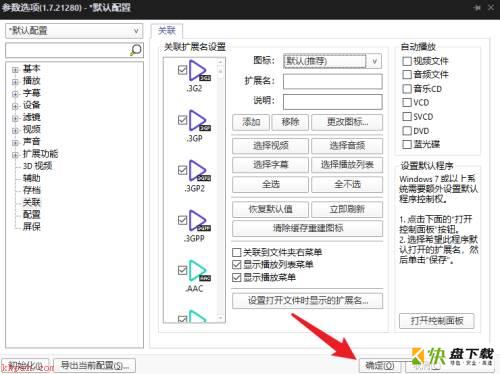This screenshot has width=500, height=374.
Task: Enable autoplay for DVD
Action: pos(407,131)
